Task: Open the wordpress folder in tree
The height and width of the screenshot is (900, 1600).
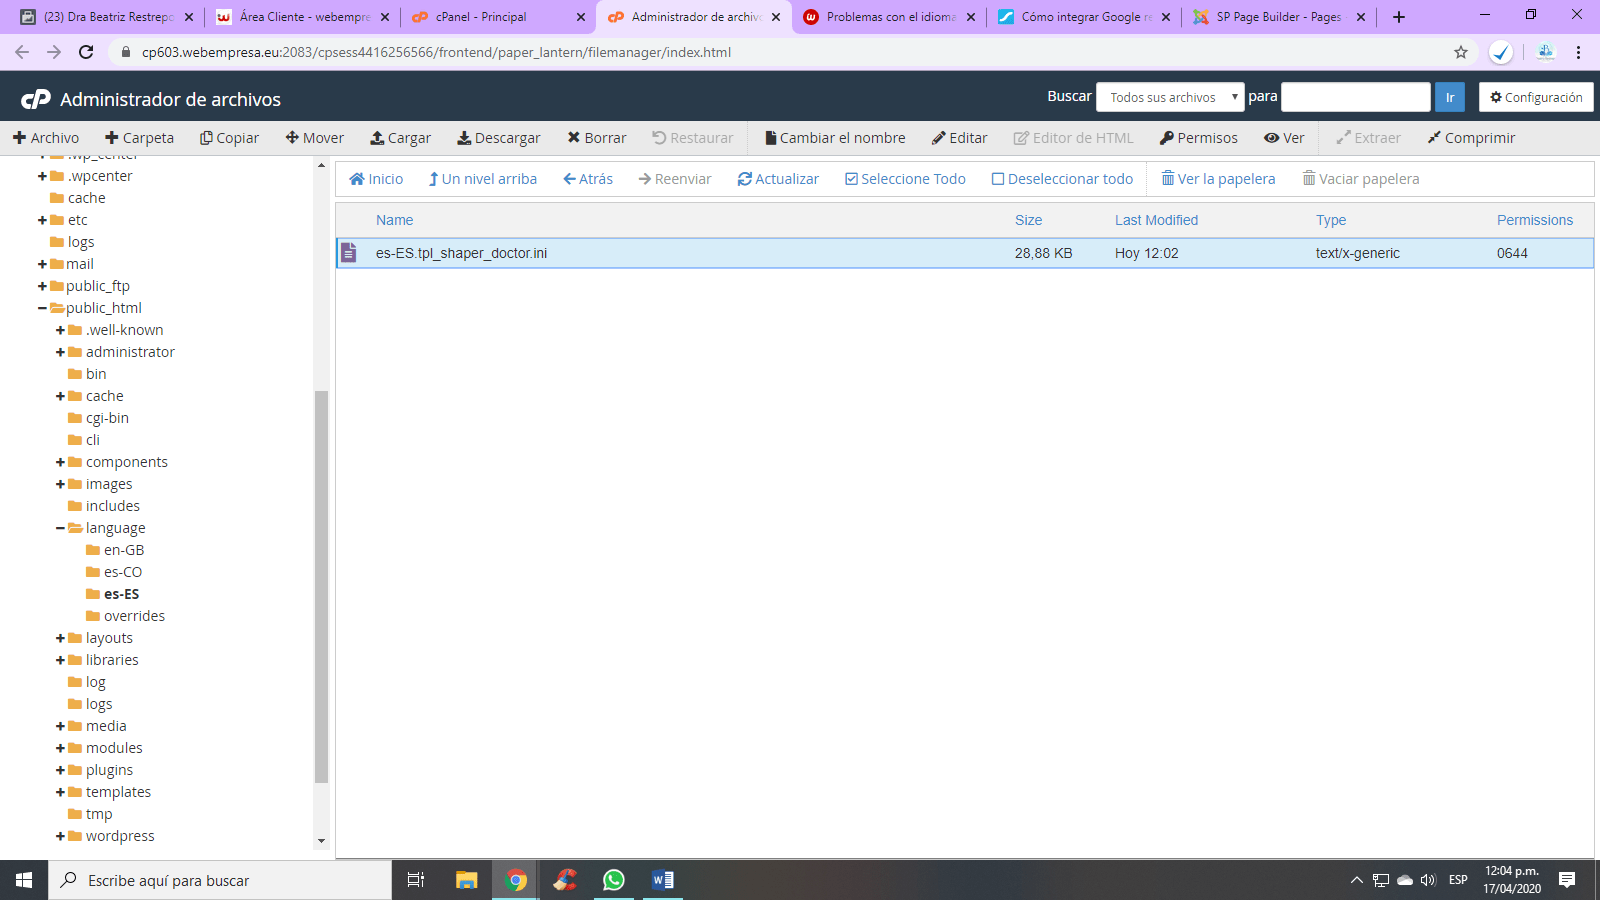Action: [x=120, y=836]
